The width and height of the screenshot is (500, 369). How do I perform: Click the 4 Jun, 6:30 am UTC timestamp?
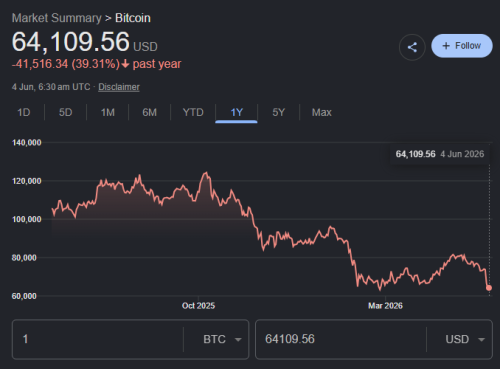[51, 87]
